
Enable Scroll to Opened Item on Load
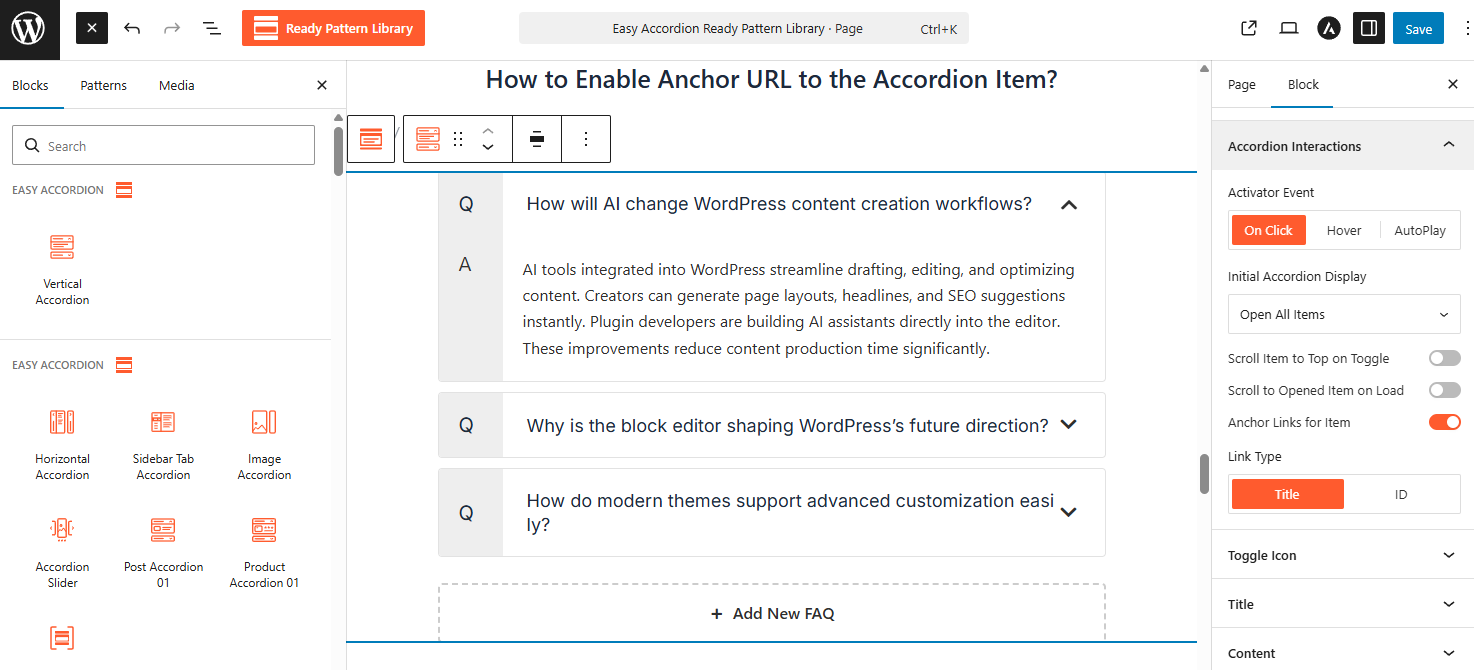(x=1444, y=390)
